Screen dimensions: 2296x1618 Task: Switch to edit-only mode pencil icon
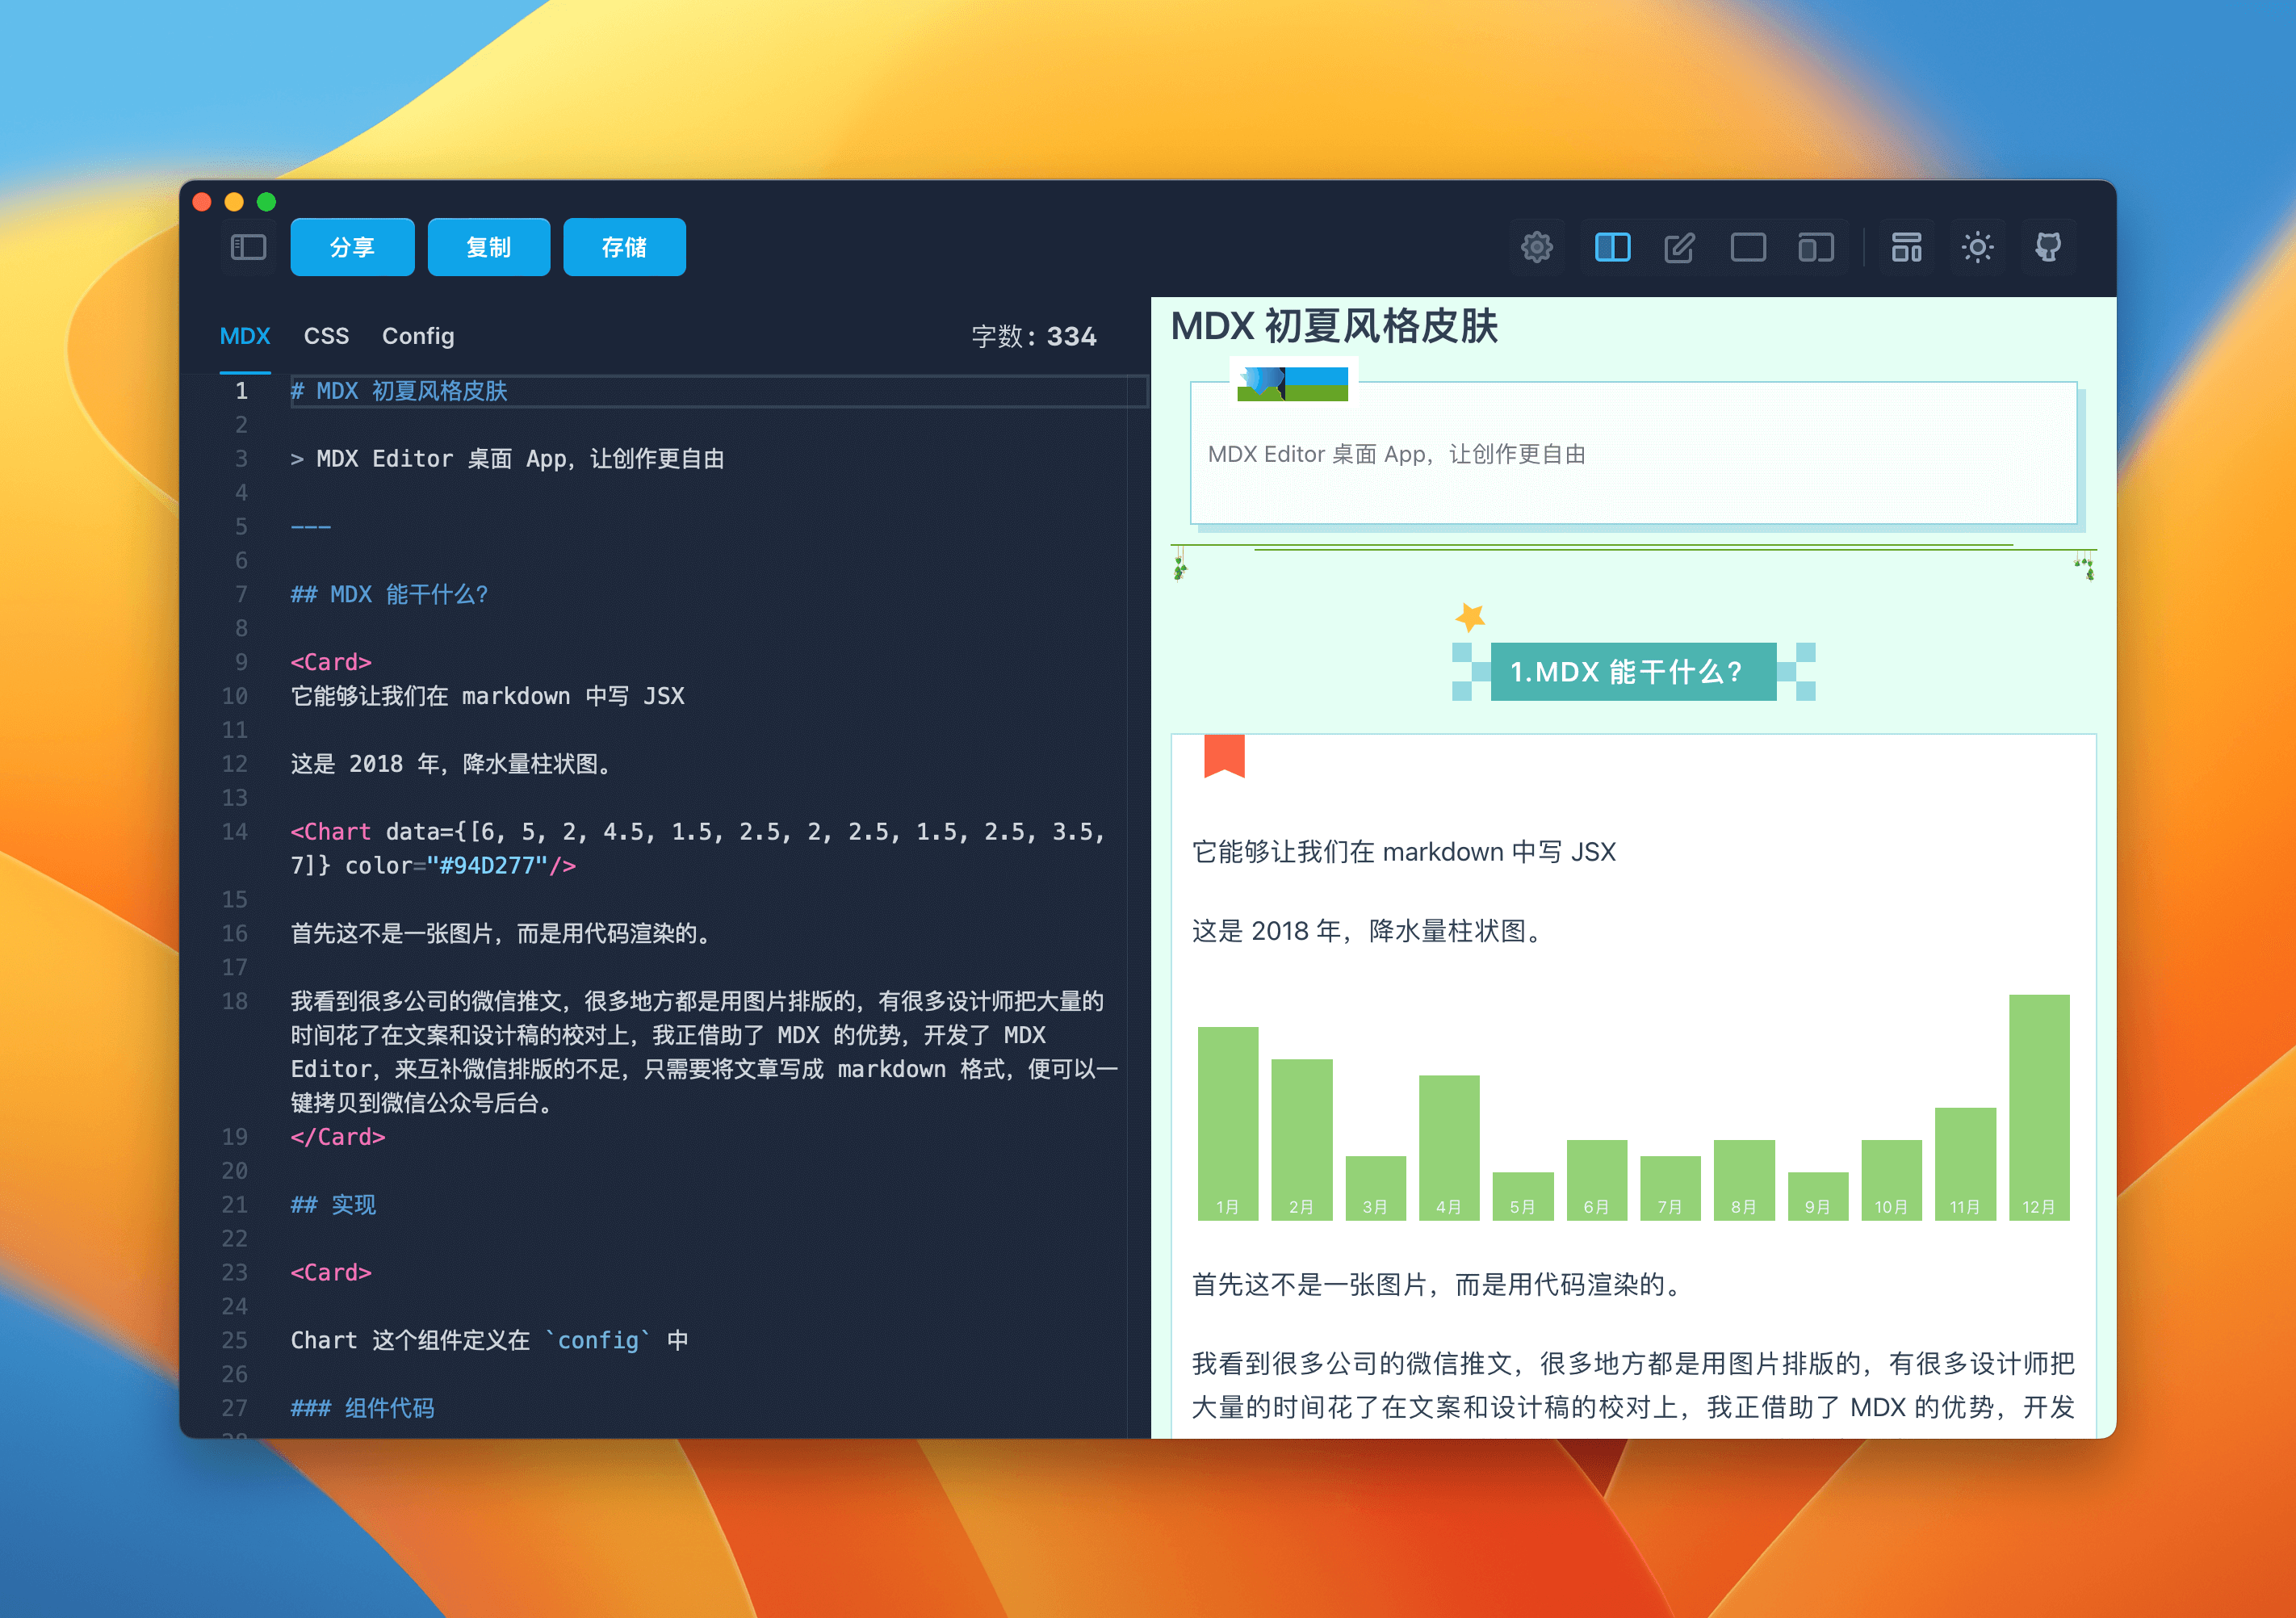(1679, 247)
